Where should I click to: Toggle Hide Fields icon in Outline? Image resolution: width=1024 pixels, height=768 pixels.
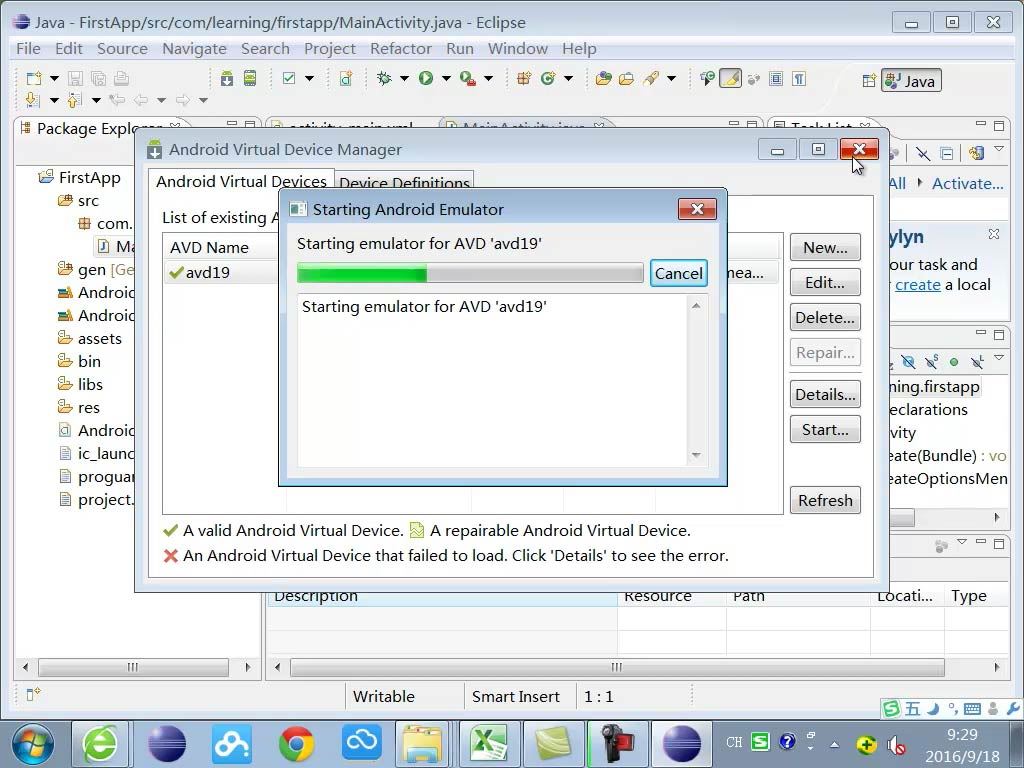pos(908,361)
